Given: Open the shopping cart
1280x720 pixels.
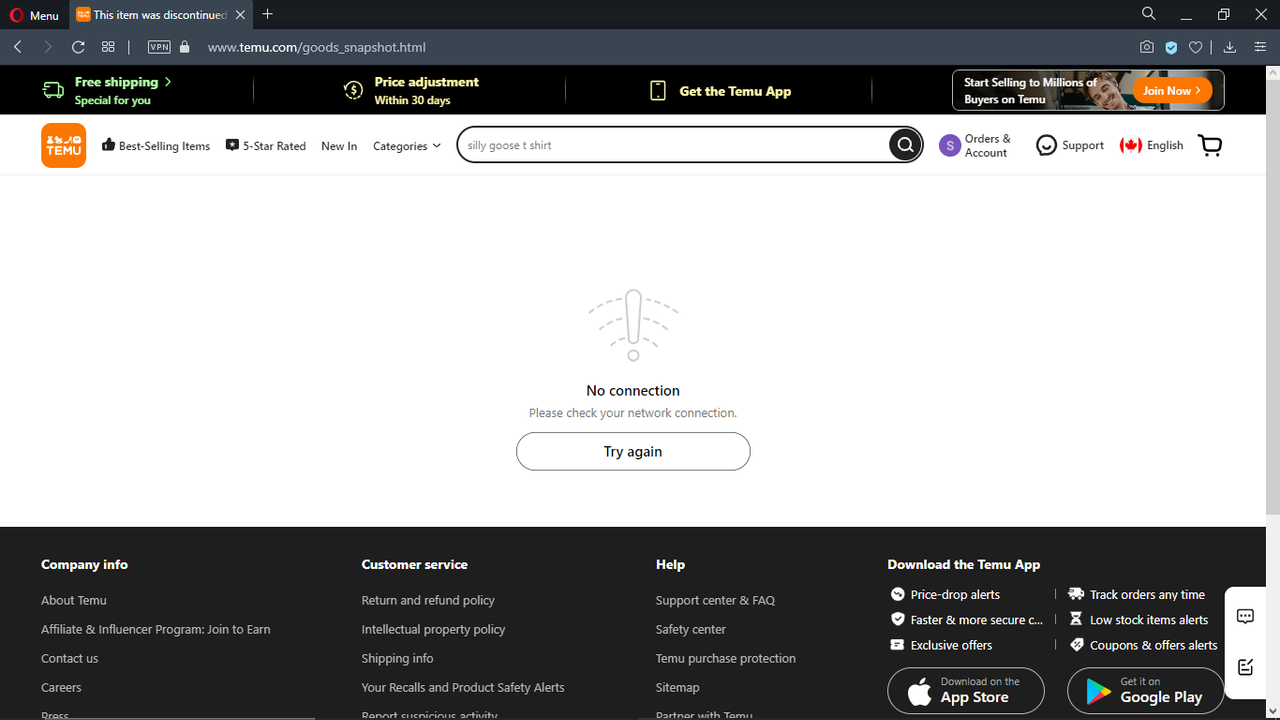Looking at the screenshot, I should pos(1210,146).
